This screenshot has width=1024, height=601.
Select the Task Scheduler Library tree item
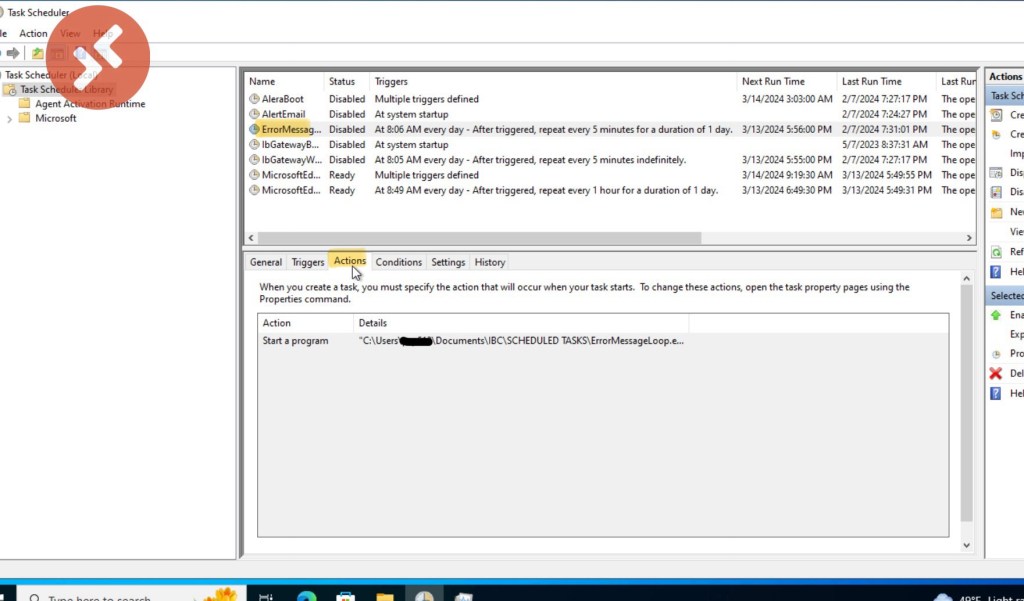pos(66,90)
